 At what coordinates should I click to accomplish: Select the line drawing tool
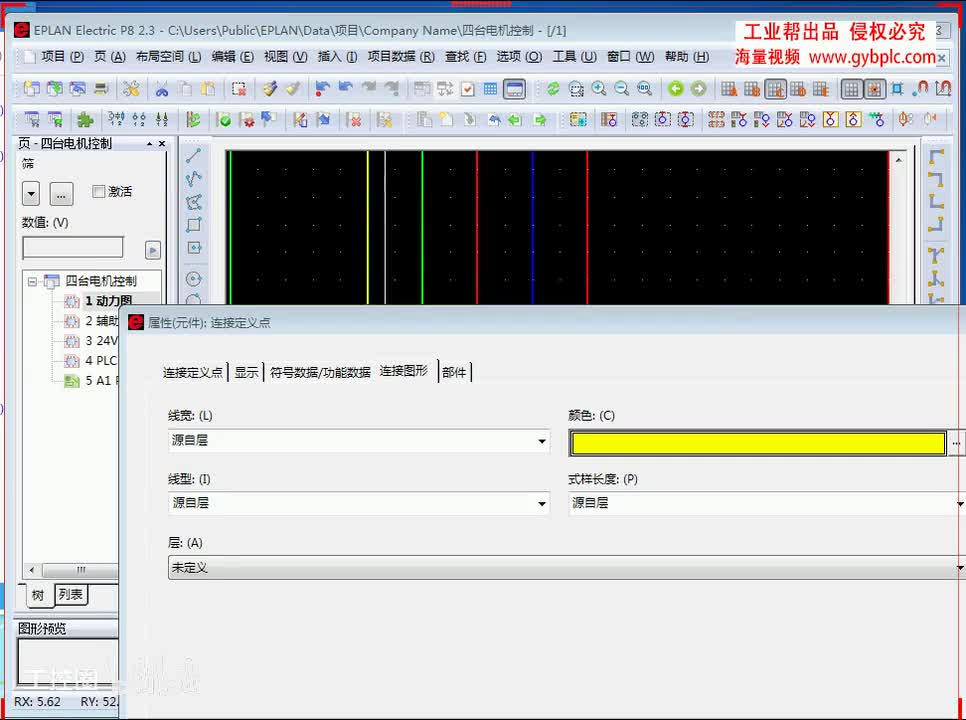[x=193, y=156]
